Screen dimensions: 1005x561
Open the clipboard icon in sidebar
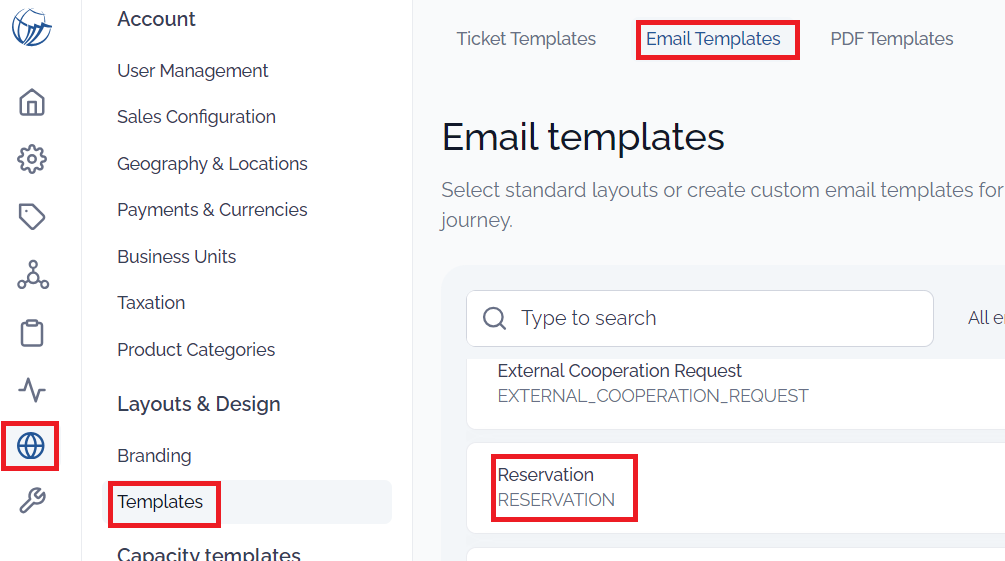(x=31, y=333)
